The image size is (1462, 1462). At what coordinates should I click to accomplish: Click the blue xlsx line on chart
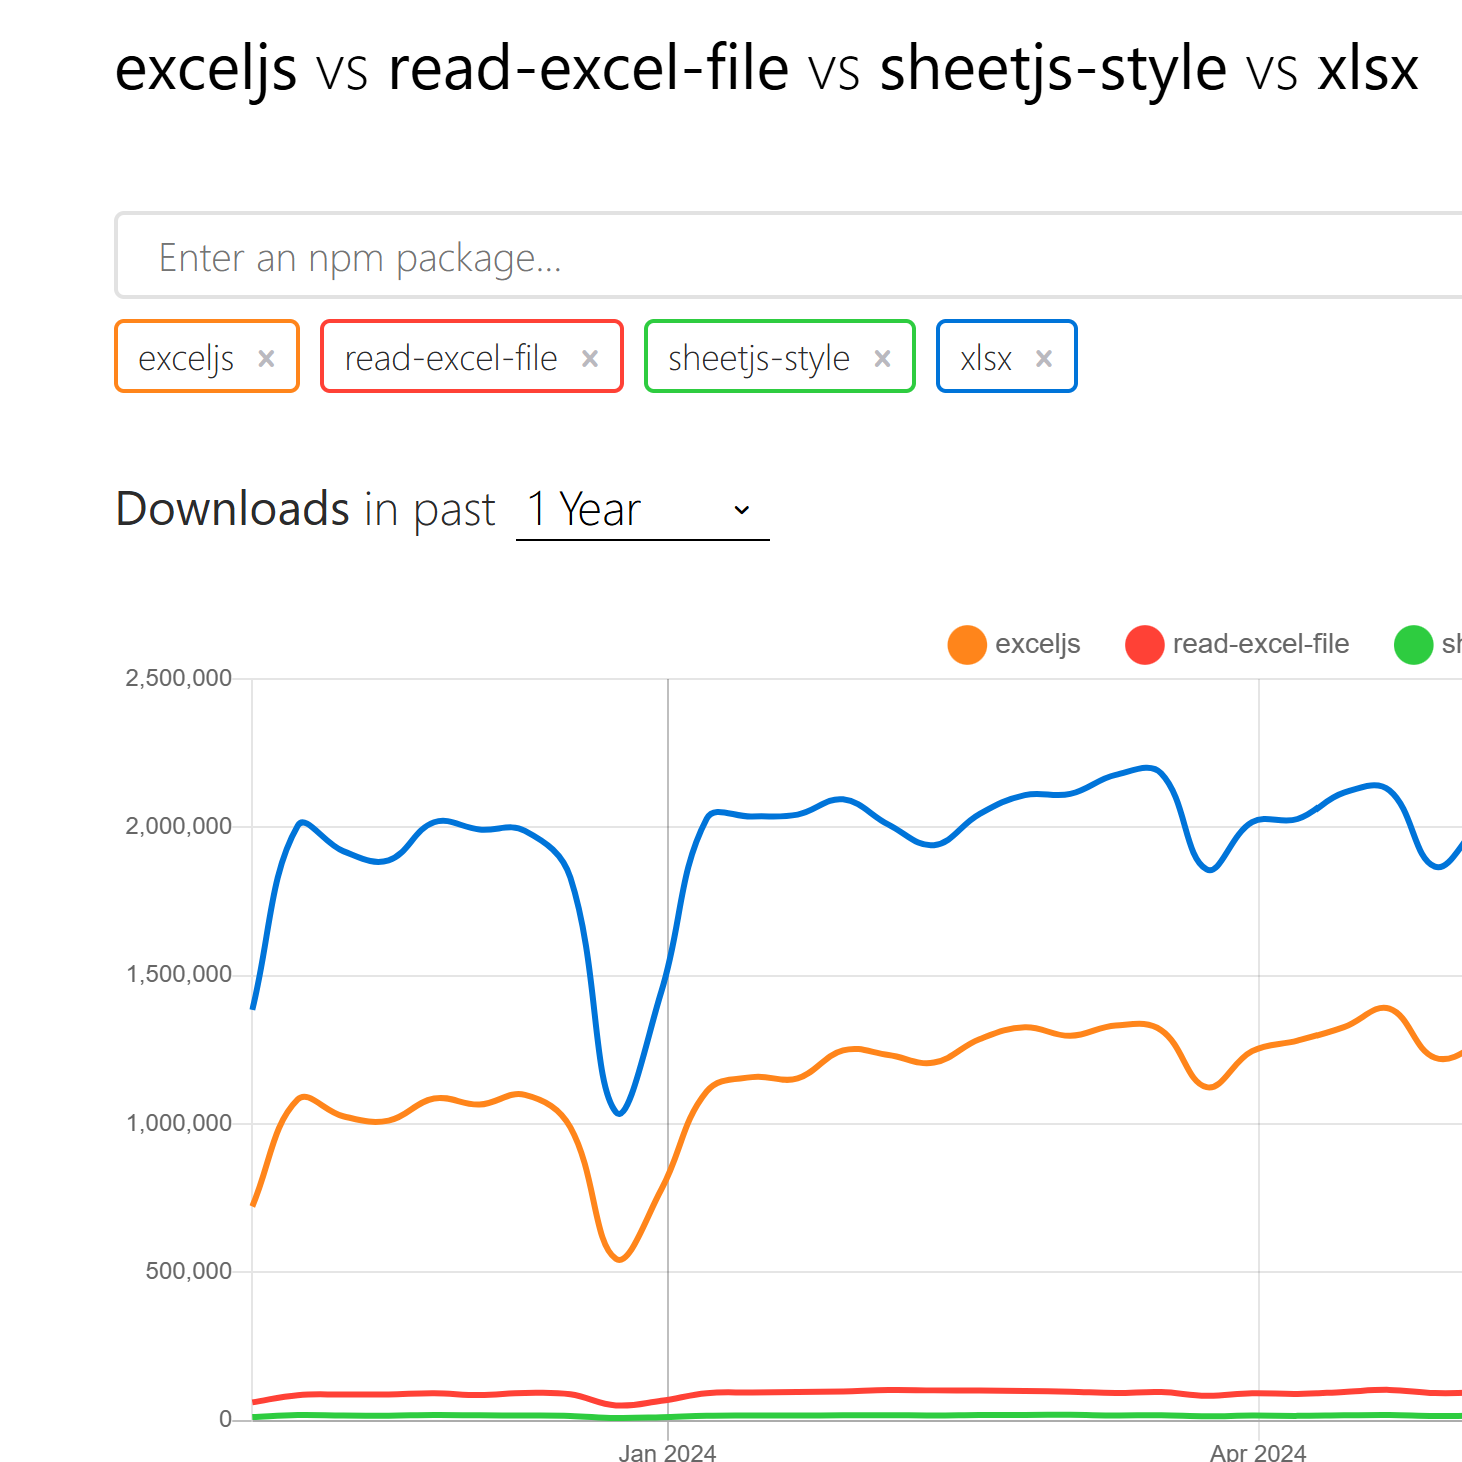(x=840, y=799)
